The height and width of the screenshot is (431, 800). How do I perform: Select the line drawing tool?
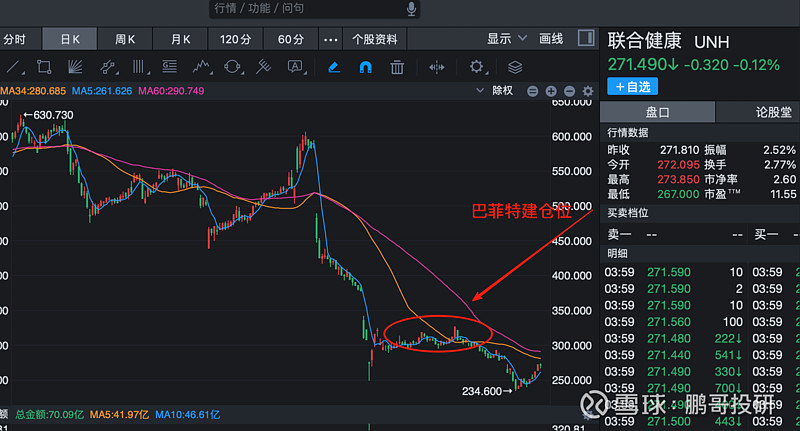click(x=14, y=67)
